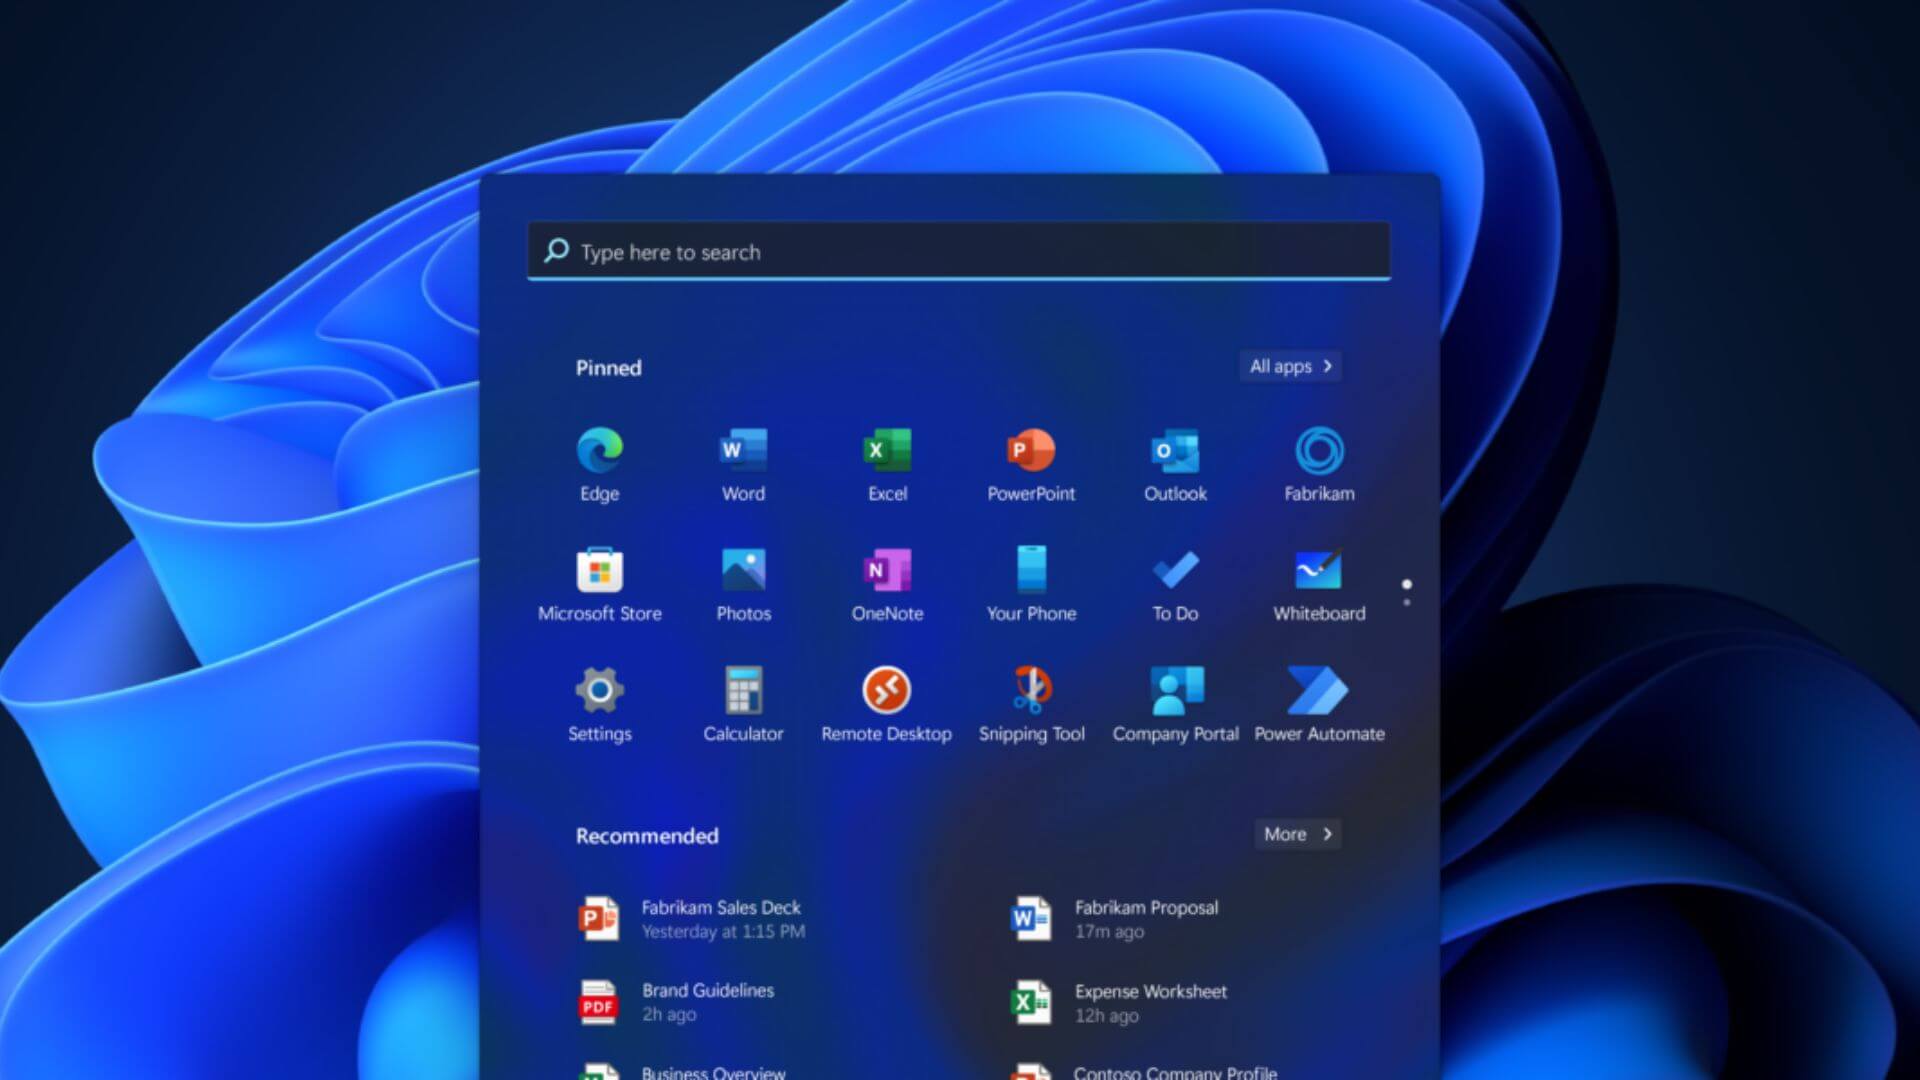The width and height of the screenshot is (1920, 1080).
Task: Open the Settings gear app
Action: tap(600, 690)
